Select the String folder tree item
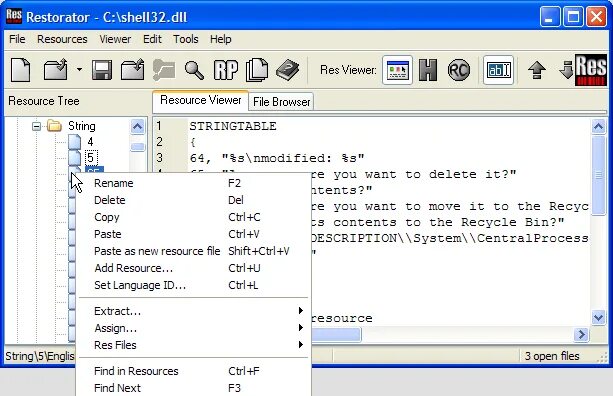Viewport: 613px width, 396px height. coord(82,126)
